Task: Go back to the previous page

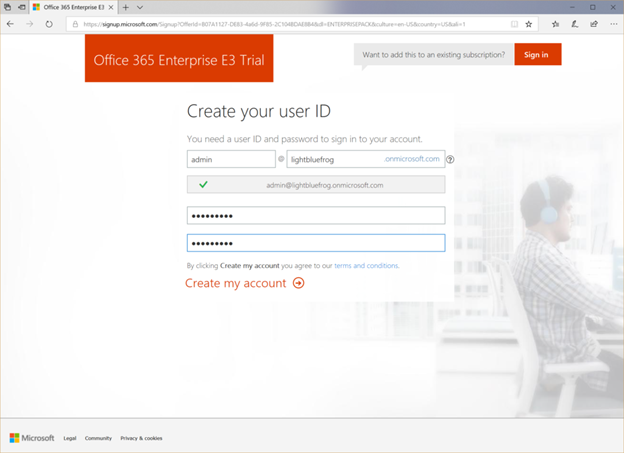Action: (10, 24)
